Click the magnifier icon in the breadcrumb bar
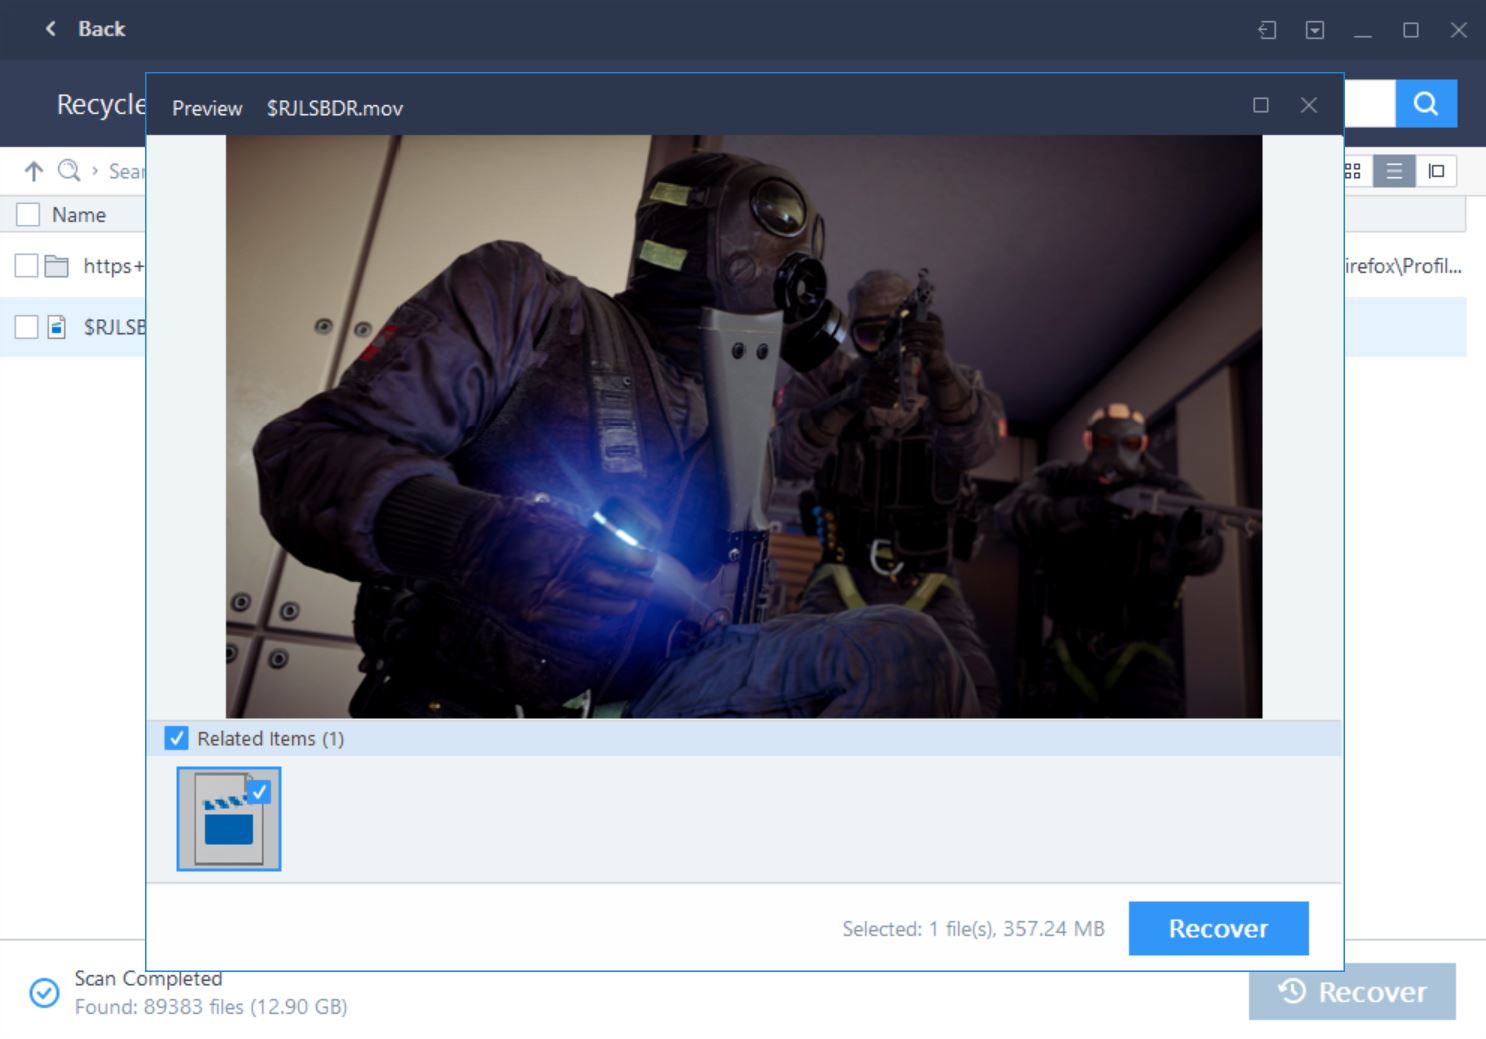1486x1039 pixels. pos(68,171)
